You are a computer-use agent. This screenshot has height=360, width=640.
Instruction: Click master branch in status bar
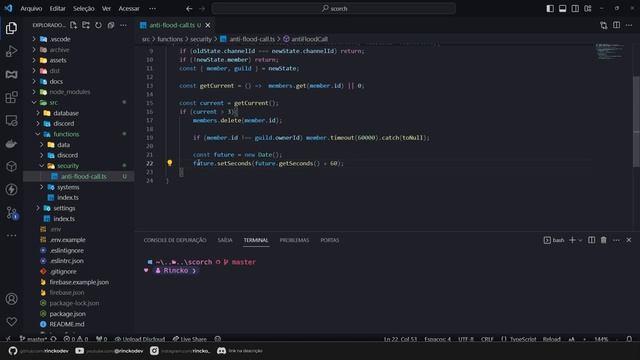33,339
